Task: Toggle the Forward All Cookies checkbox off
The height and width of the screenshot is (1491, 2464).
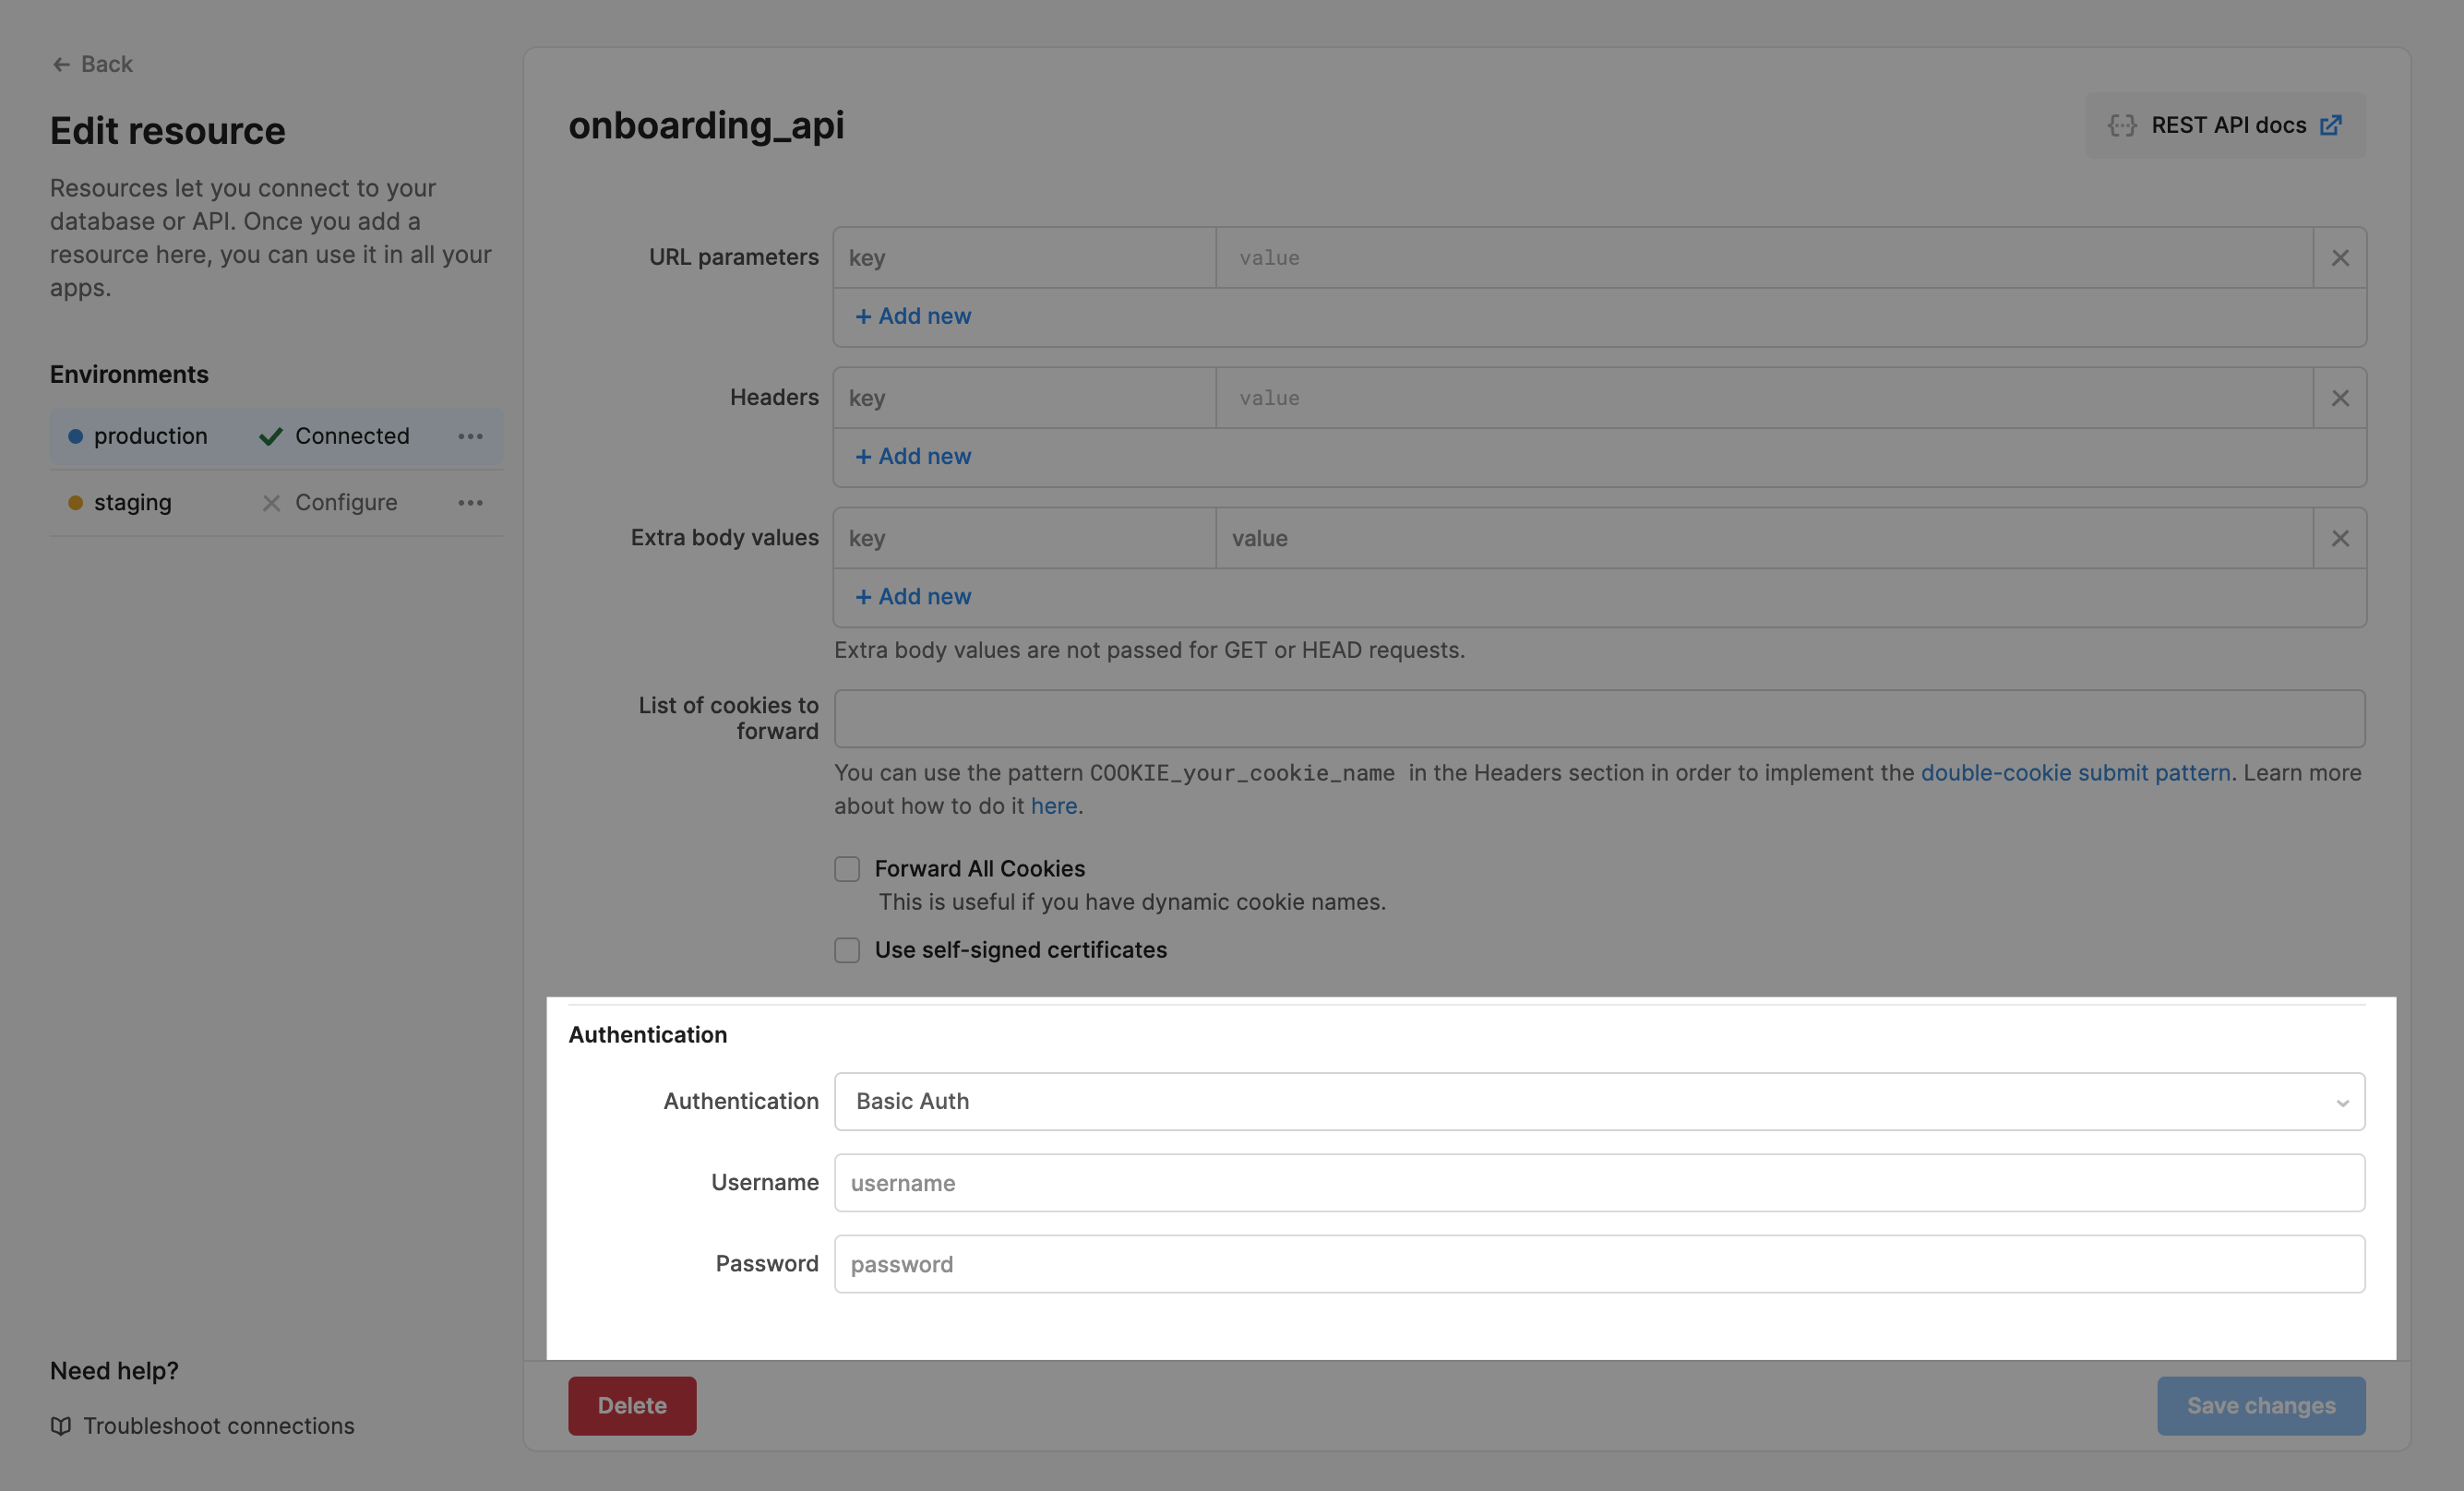Action: (x=847, y=869)
